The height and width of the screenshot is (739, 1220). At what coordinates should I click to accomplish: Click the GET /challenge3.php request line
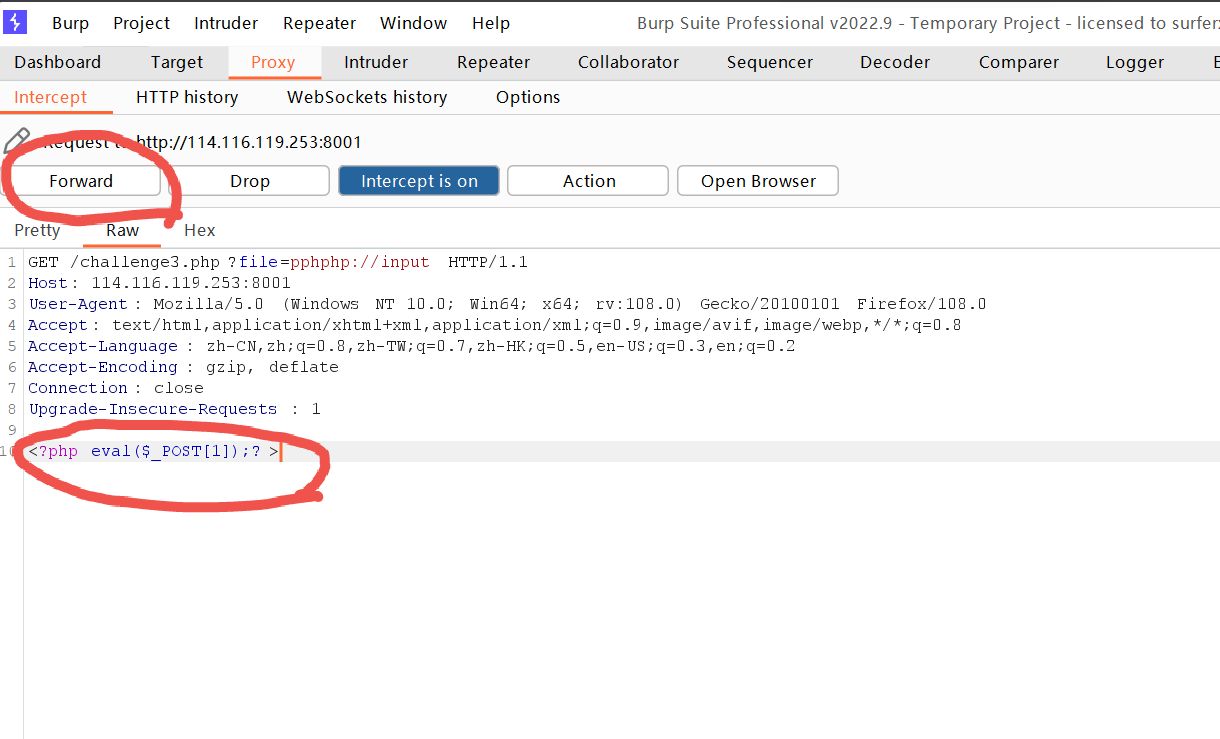click(278, 262)
